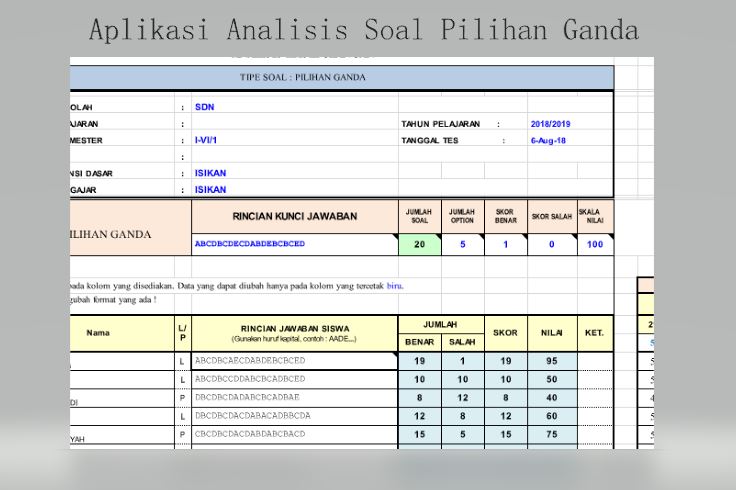
Task: Select the SALAH value '5' in the NILAI 75 row
Action: [x=462, y=434]
